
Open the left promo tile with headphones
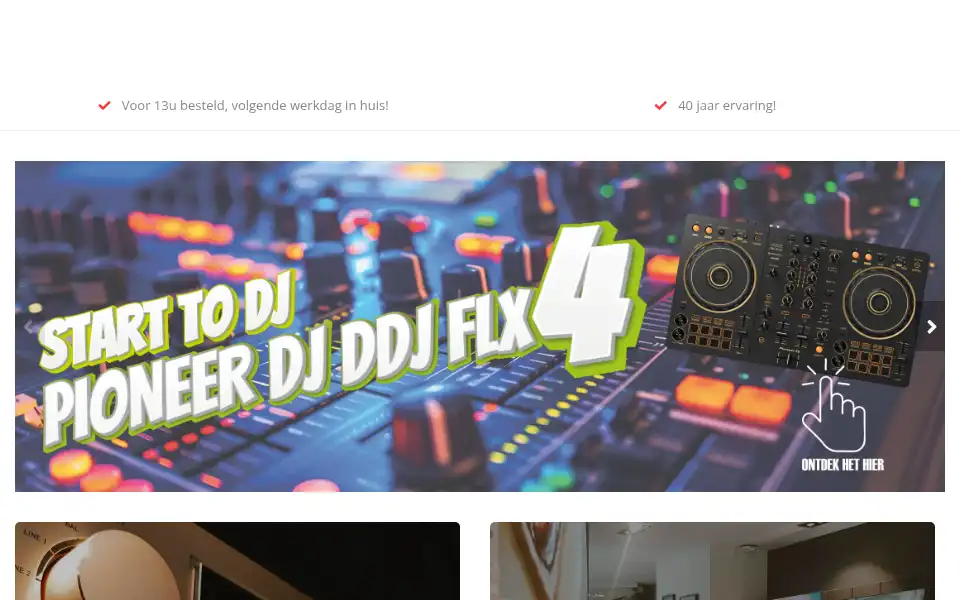pyautogui.click(x=238, y=561)
